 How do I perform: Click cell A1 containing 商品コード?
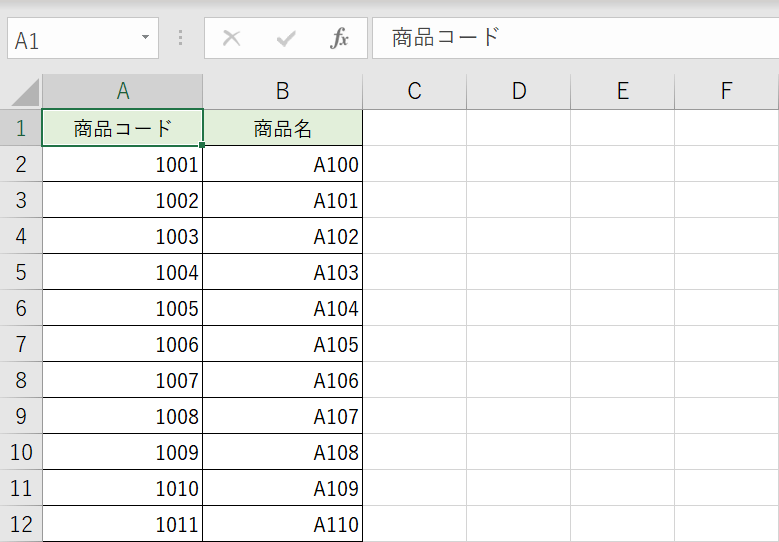(123, 128)
